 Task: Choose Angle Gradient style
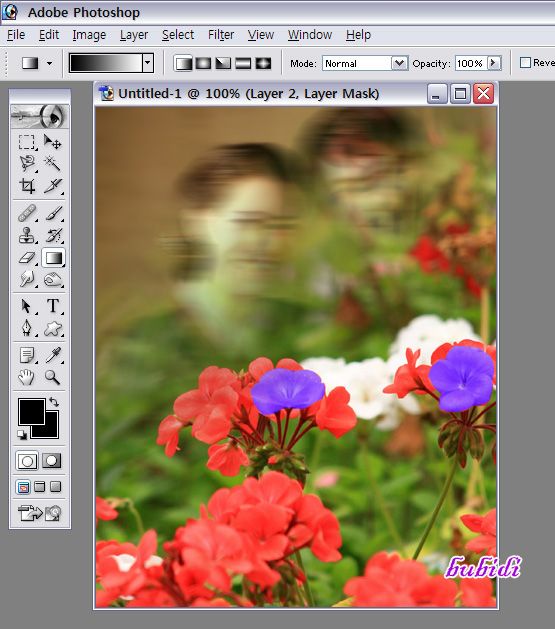pyautogui.click(x=223, y=63)
